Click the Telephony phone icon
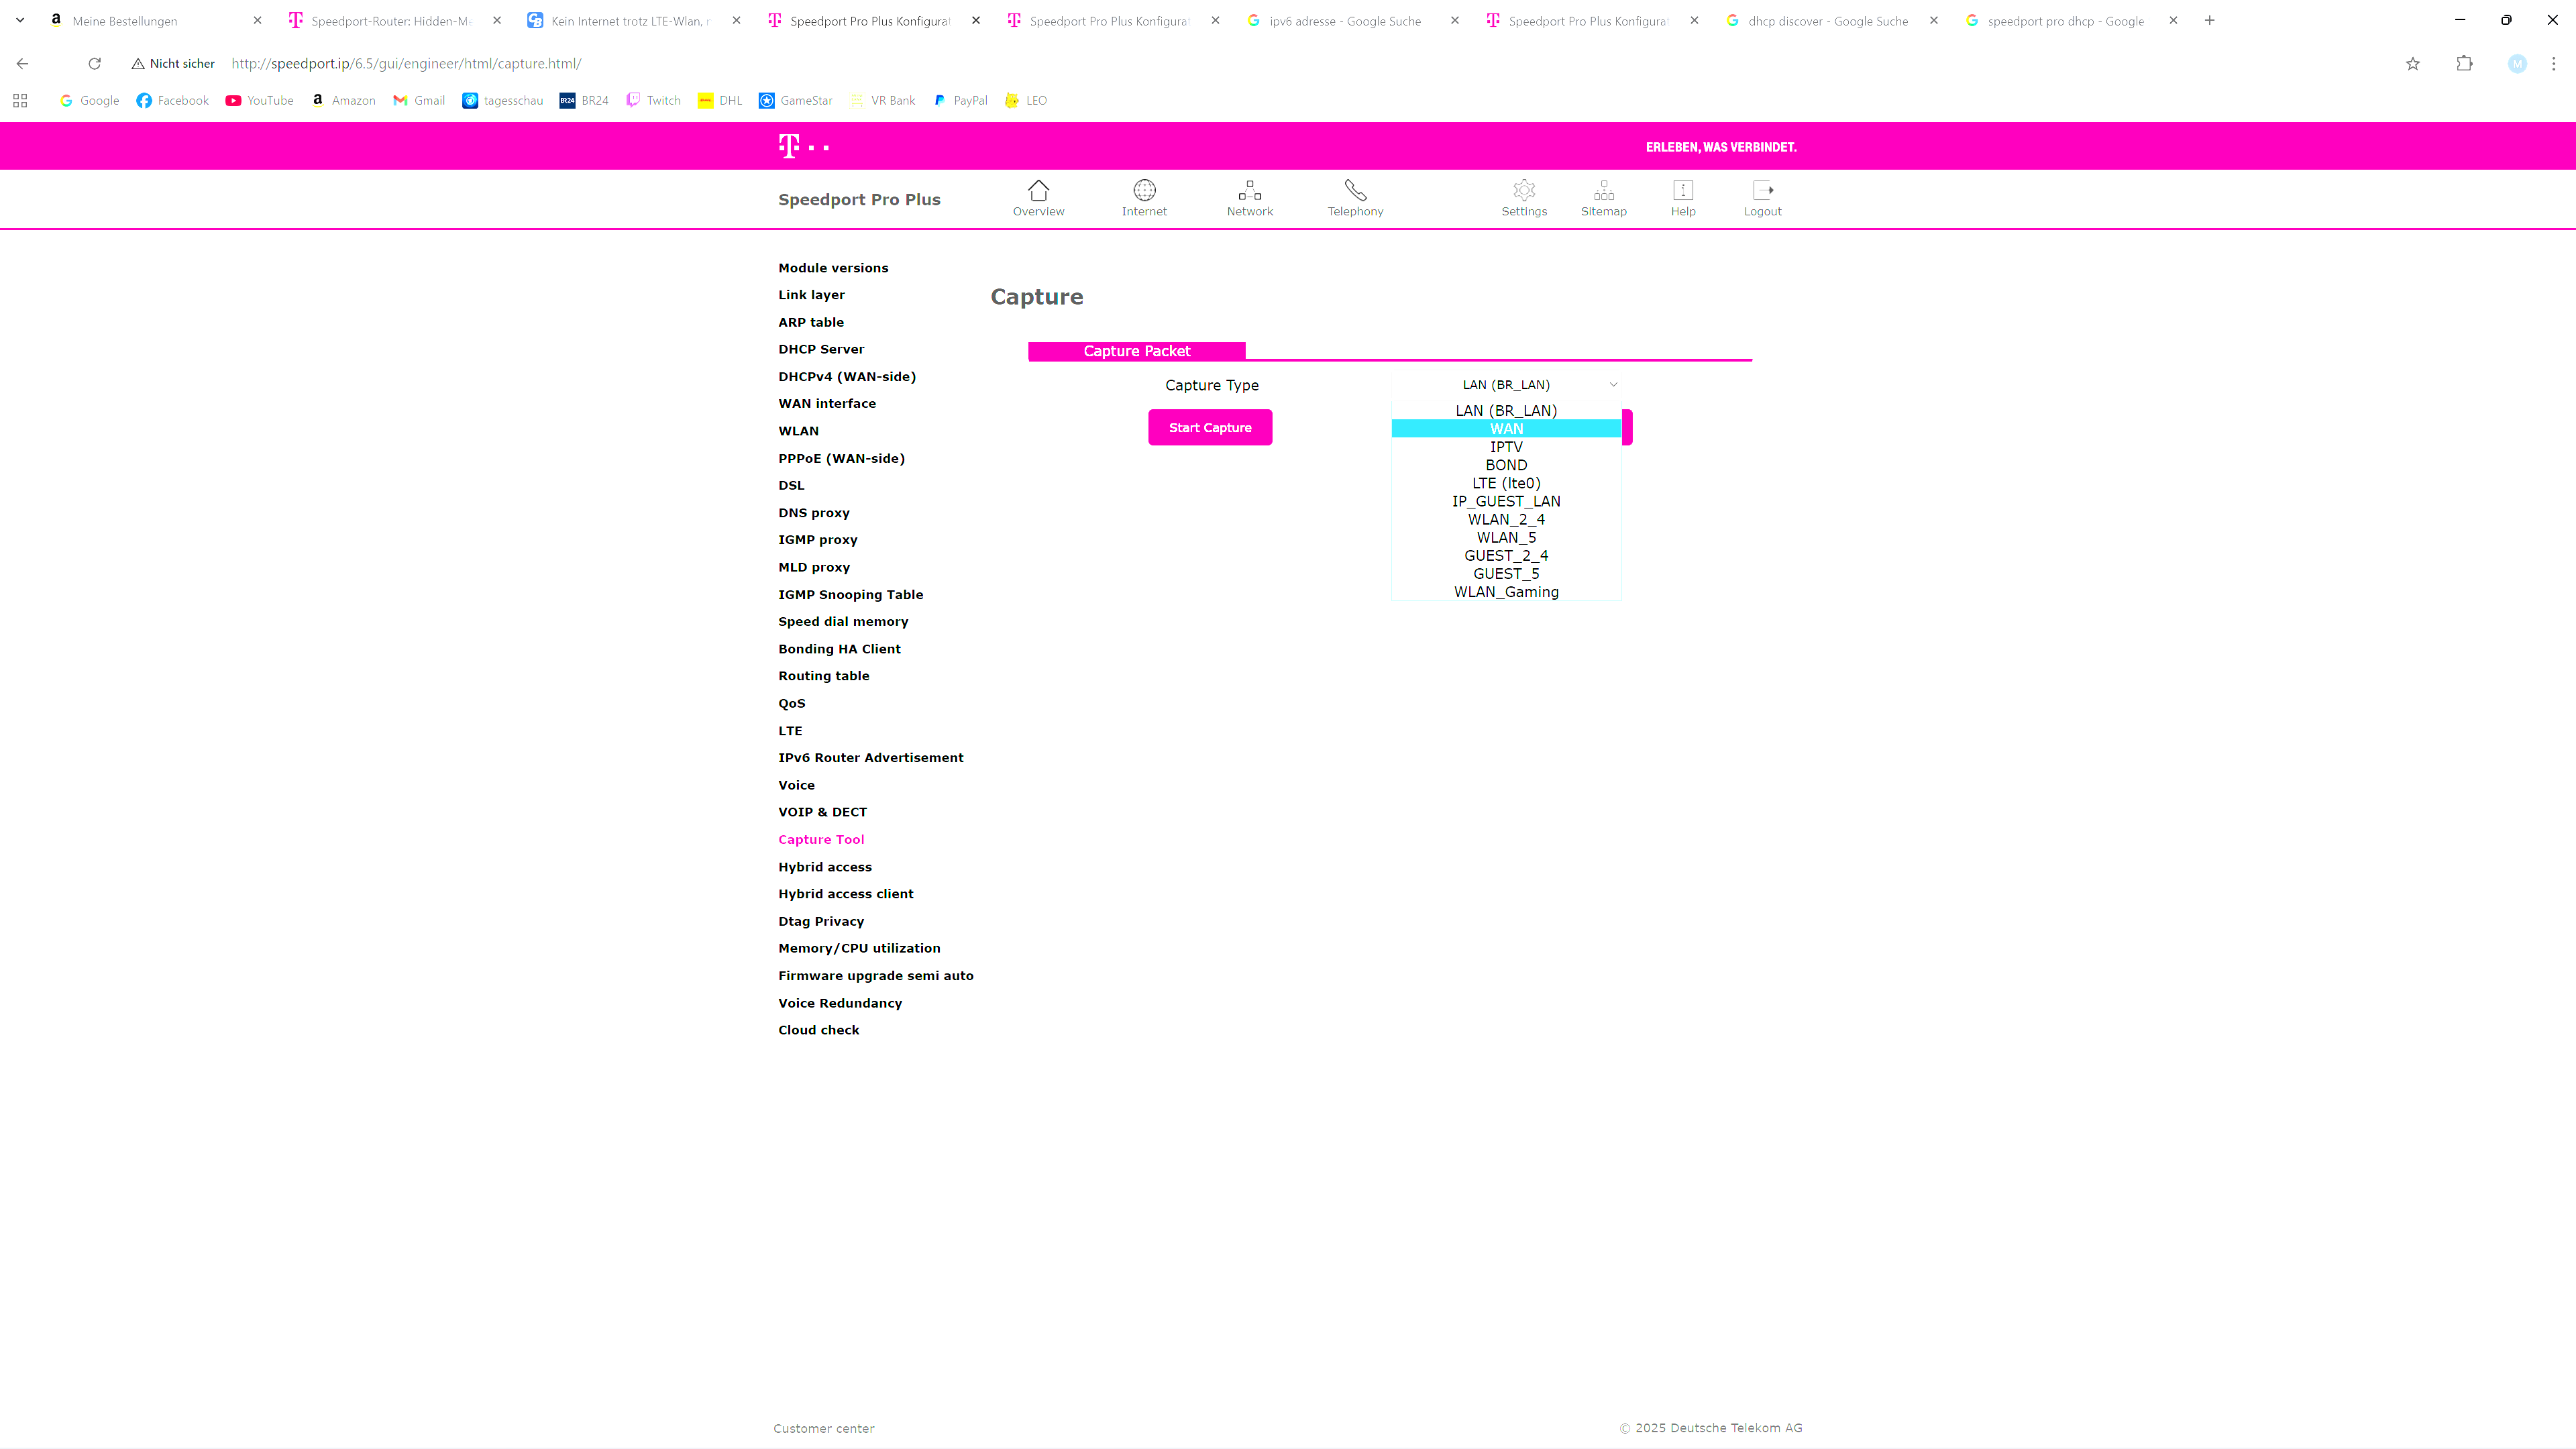This screenshot has width=2576, height=1449. tap(1355, 190)
